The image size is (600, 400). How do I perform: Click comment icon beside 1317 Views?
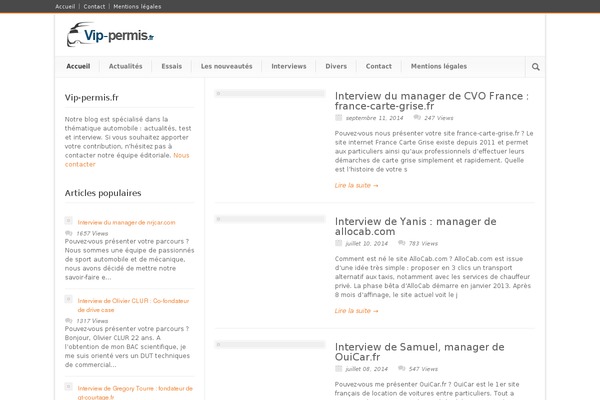(x=68, y=321)
